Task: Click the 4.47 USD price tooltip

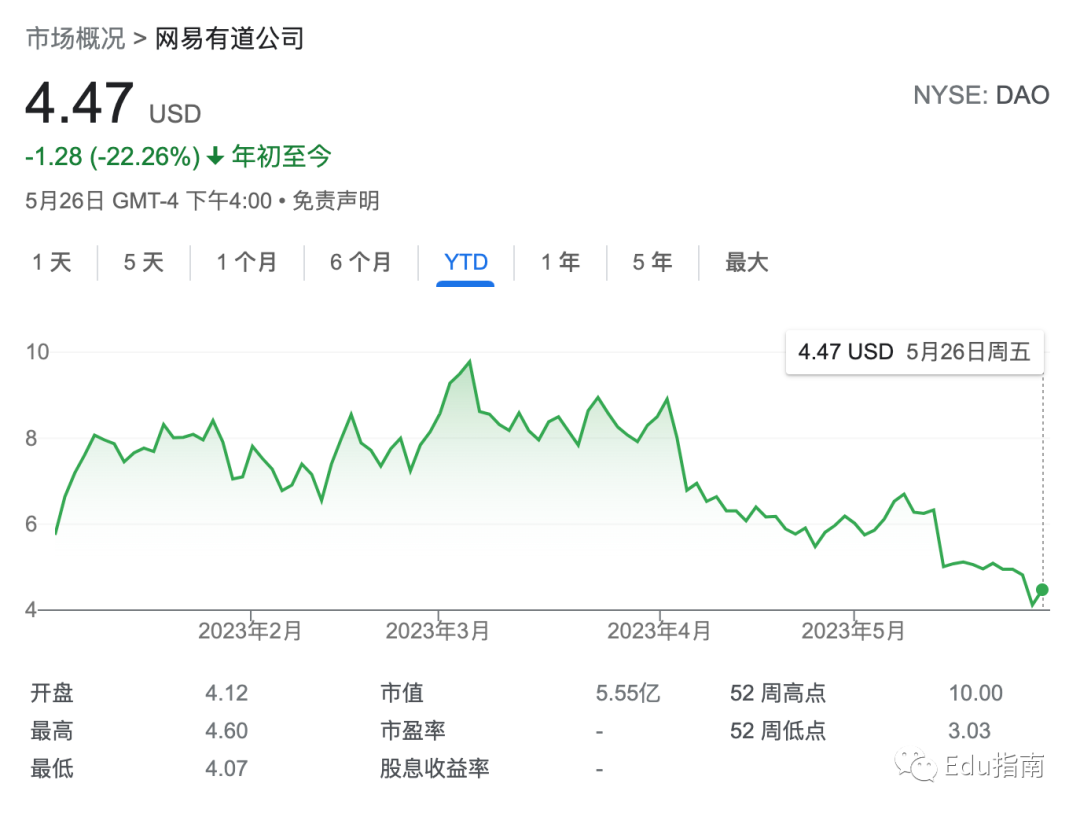Action: [x=914, y=352]
